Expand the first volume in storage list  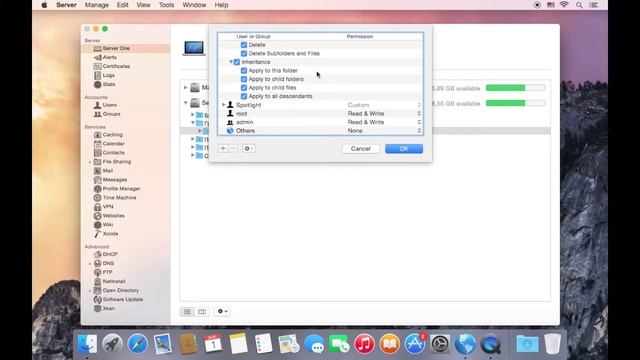pos(186,87)
